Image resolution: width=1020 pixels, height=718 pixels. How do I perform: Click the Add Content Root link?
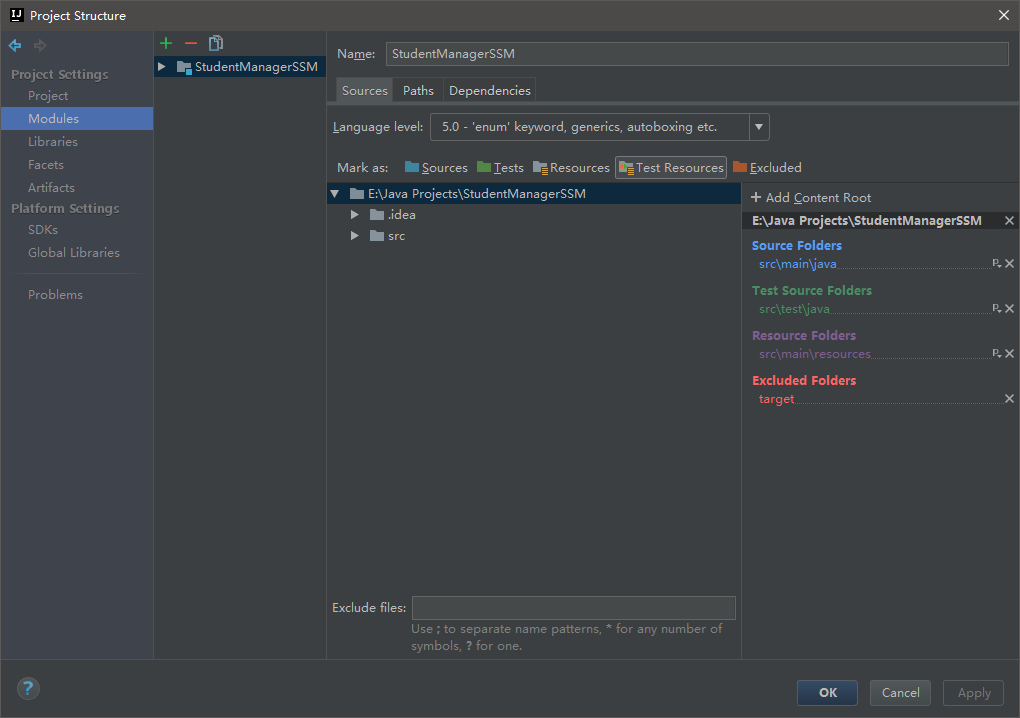point(810,198)
